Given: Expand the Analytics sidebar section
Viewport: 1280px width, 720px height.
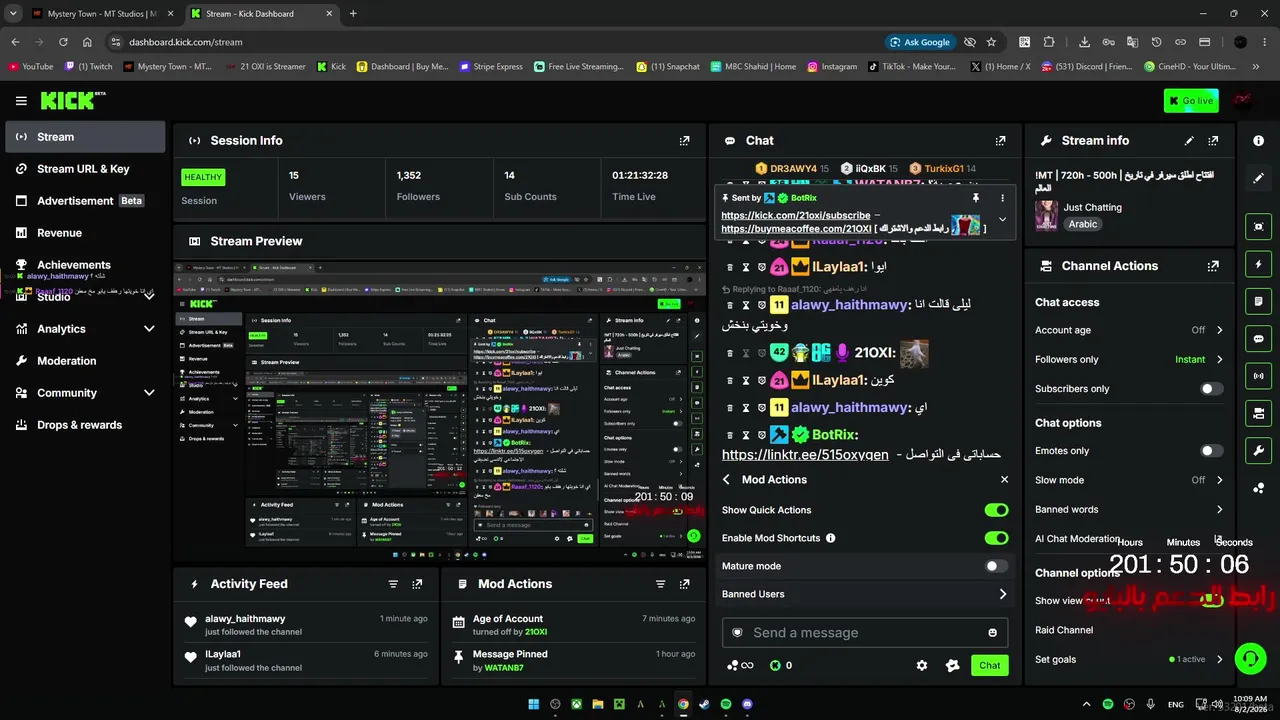Looking at the screenshot, I should [x=149, y=329].
